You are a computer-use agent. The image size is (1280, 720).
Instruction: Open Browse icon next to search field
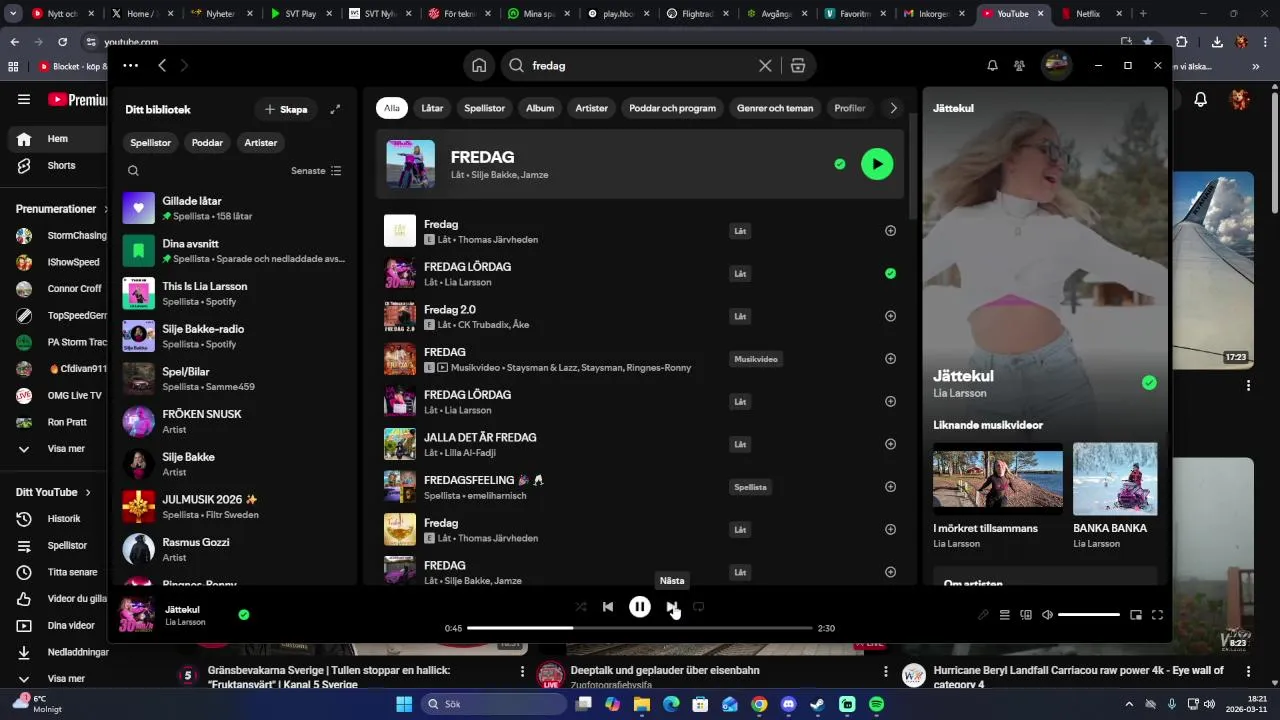coord(797,65)
